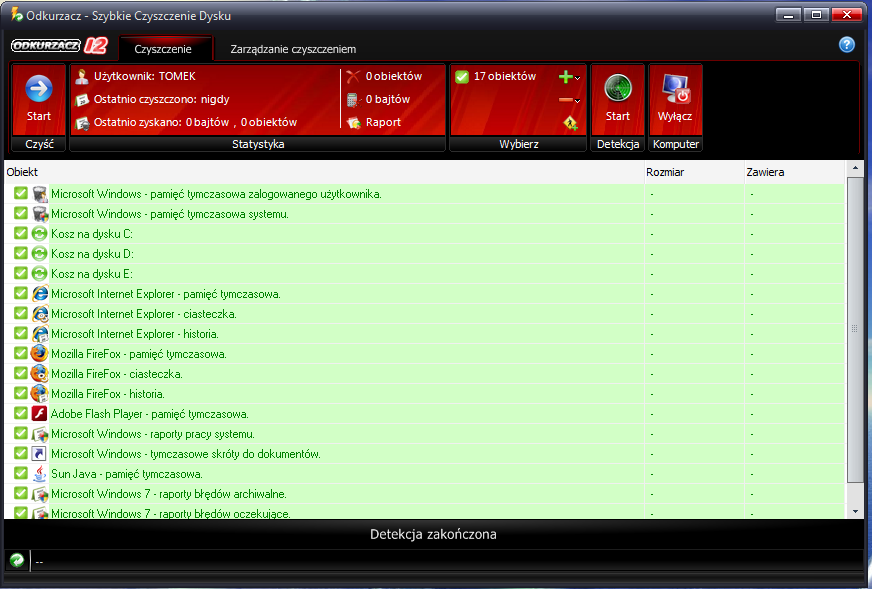The height and width of the screenshot is (589, 872).
Task: Open the Raport link
Action: click(x=382, y=122)
